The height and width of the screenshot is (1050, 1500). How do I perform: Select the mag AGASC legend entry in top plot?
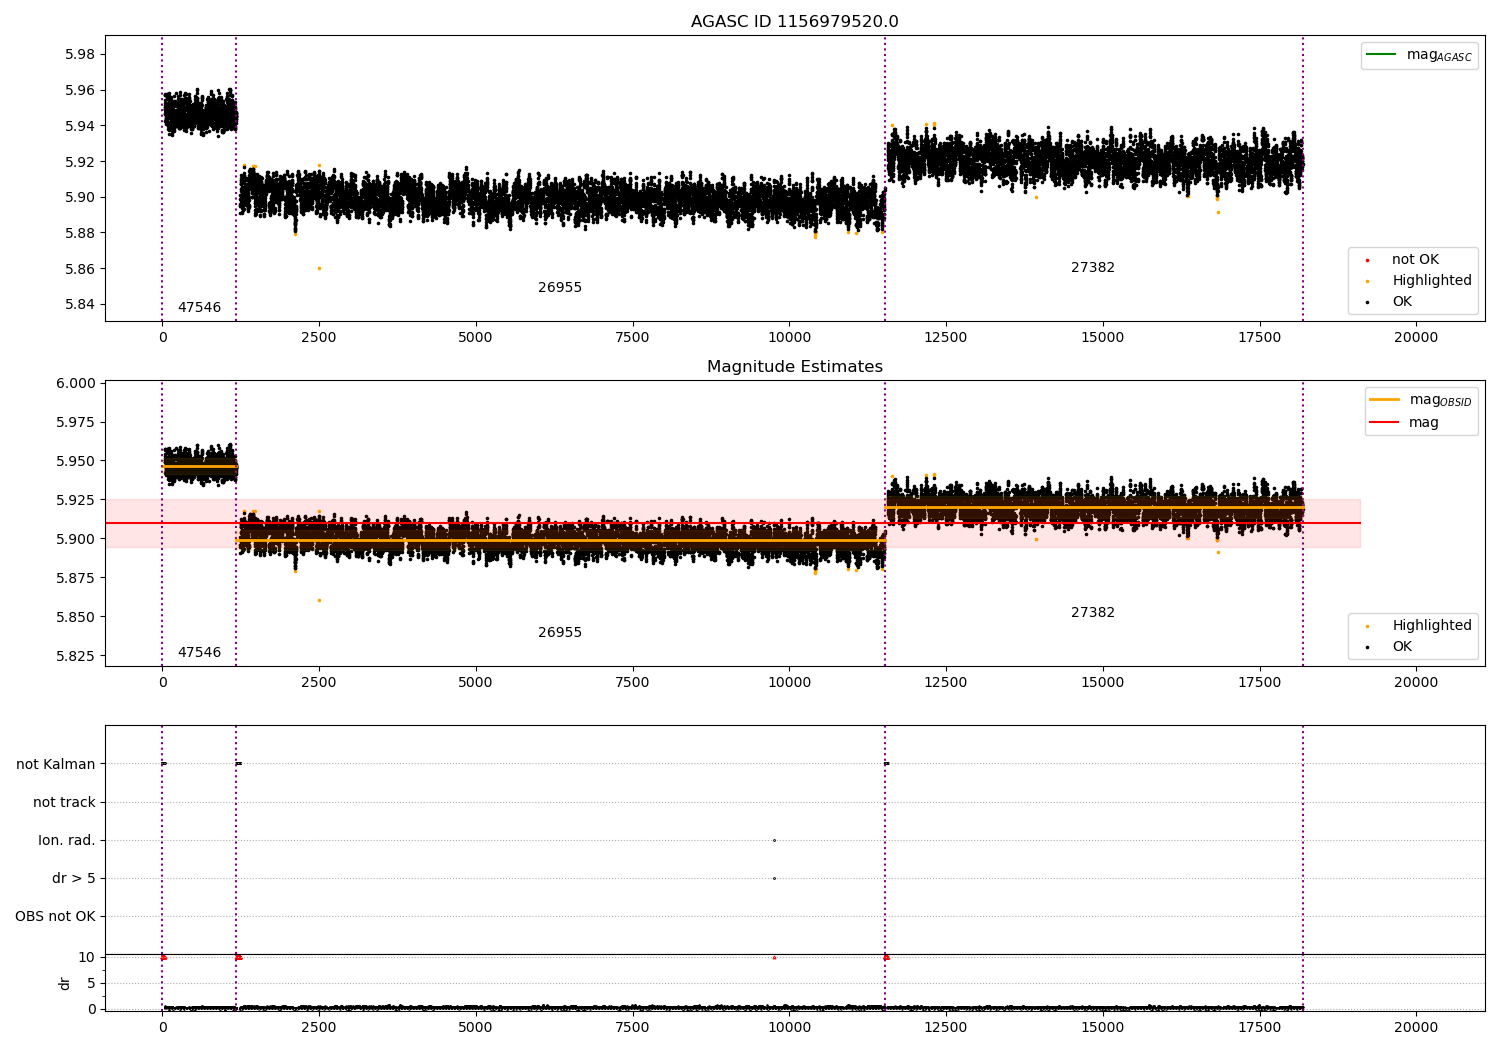[1419, 55]
